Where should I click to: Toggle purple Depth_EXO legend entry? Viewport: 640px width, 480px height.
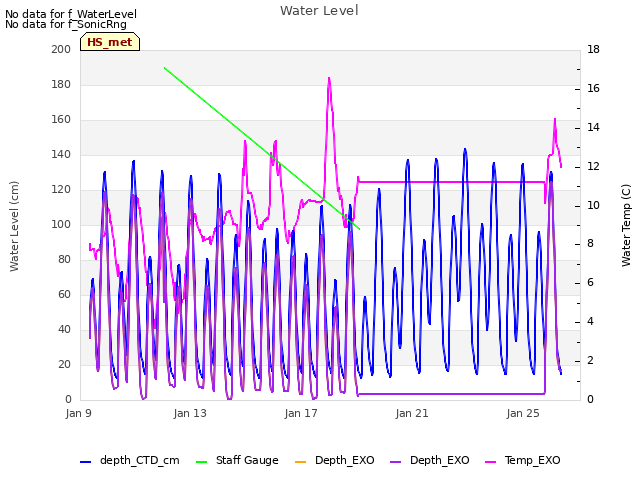click(x=429, y=460)
